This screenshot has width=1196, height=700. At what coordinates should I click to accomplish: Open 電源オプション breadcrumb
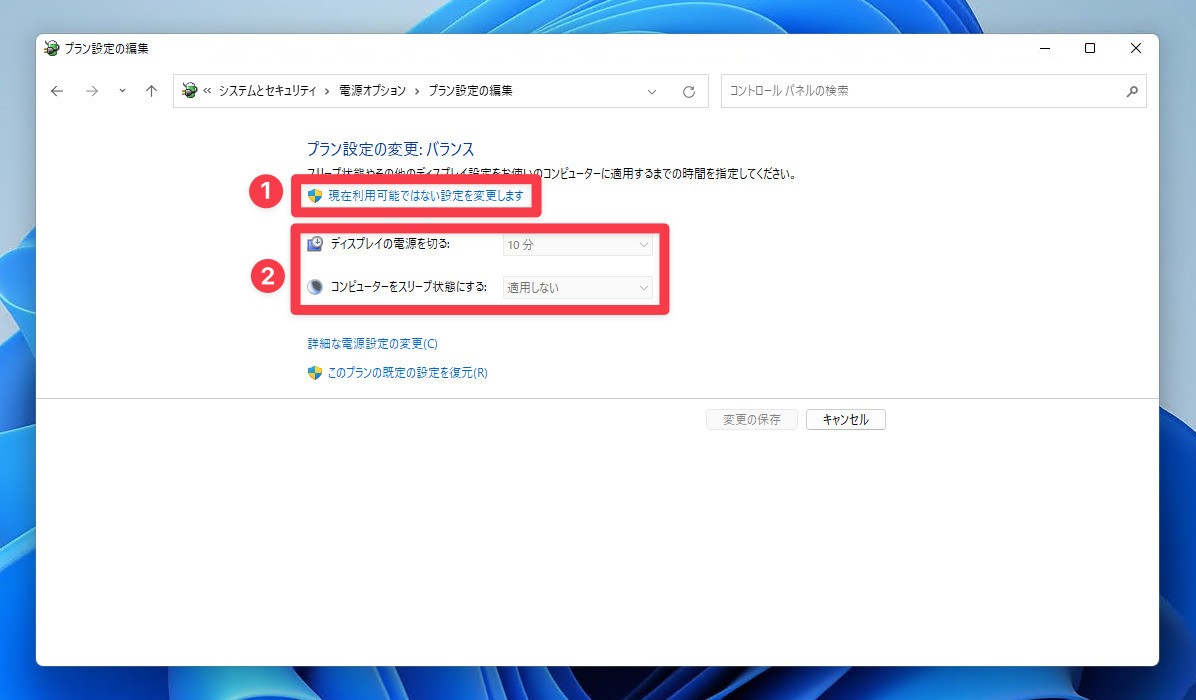(x=372, y=91)
